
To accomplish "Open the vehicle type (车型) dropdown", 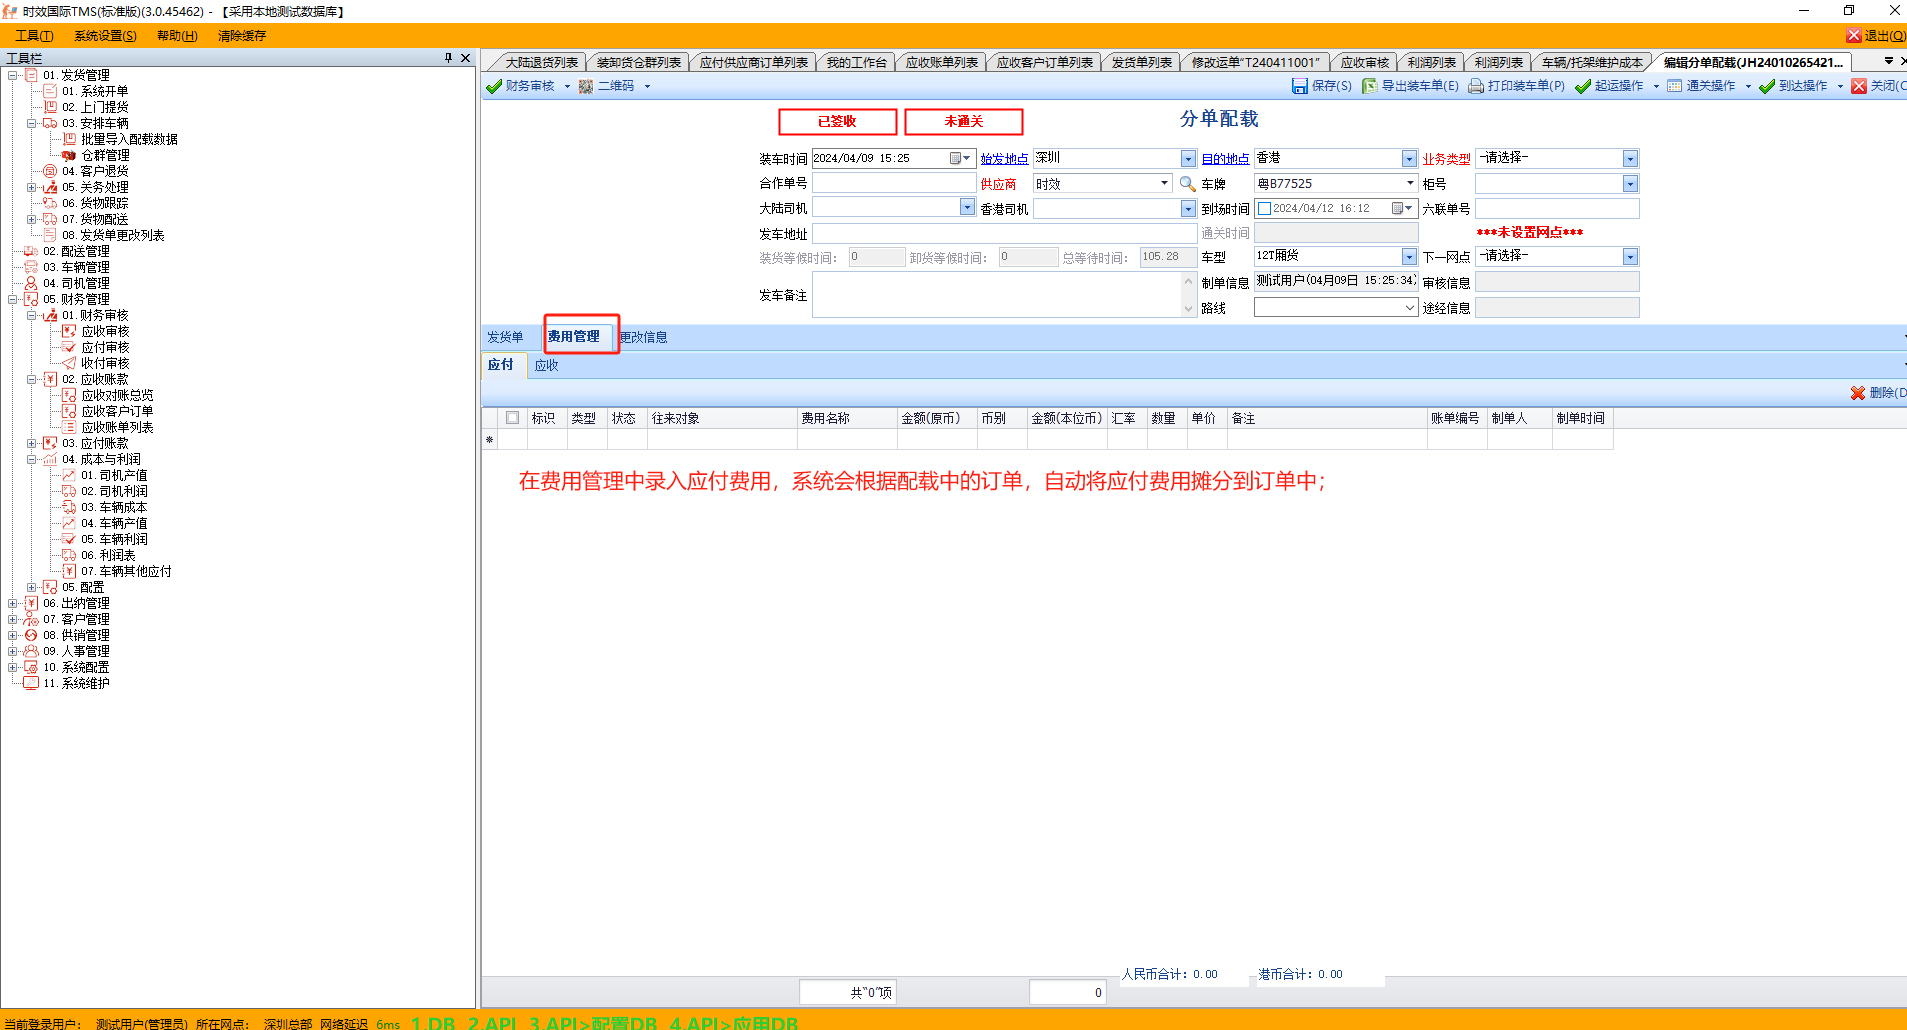I will (x=1408, y=257).
